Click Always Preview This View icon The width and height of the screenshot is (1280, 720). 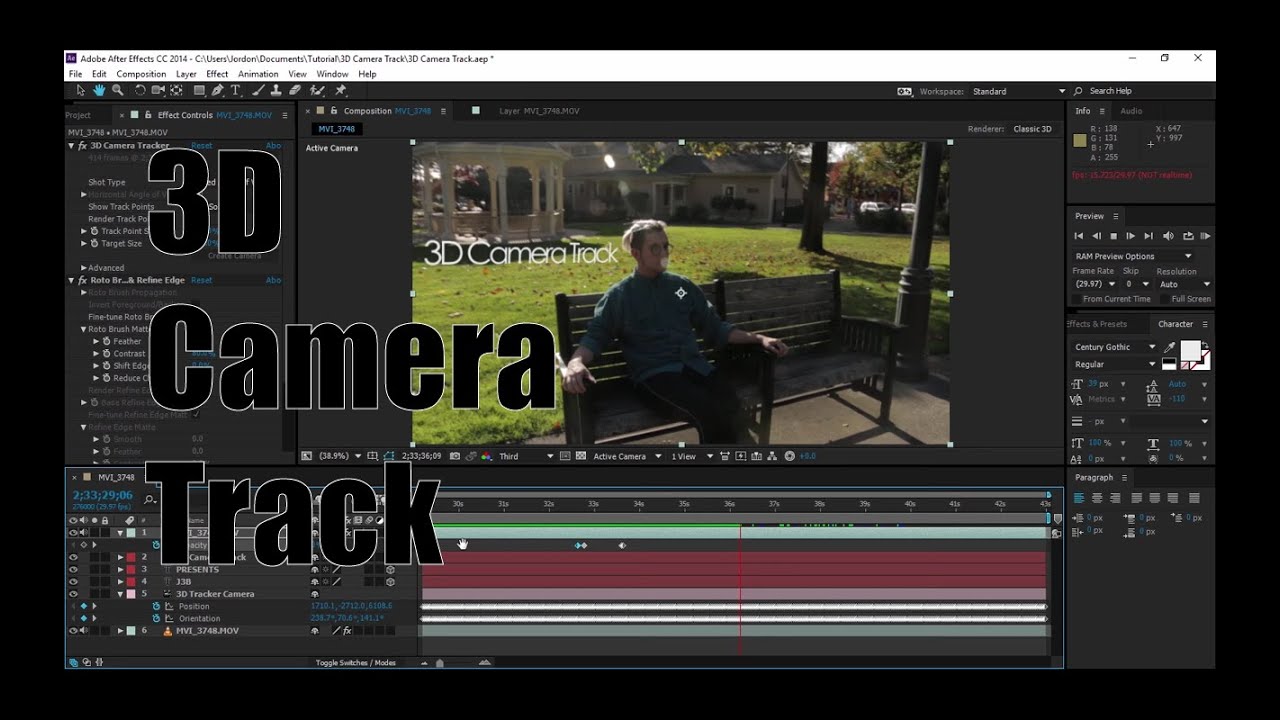[306, 456]
